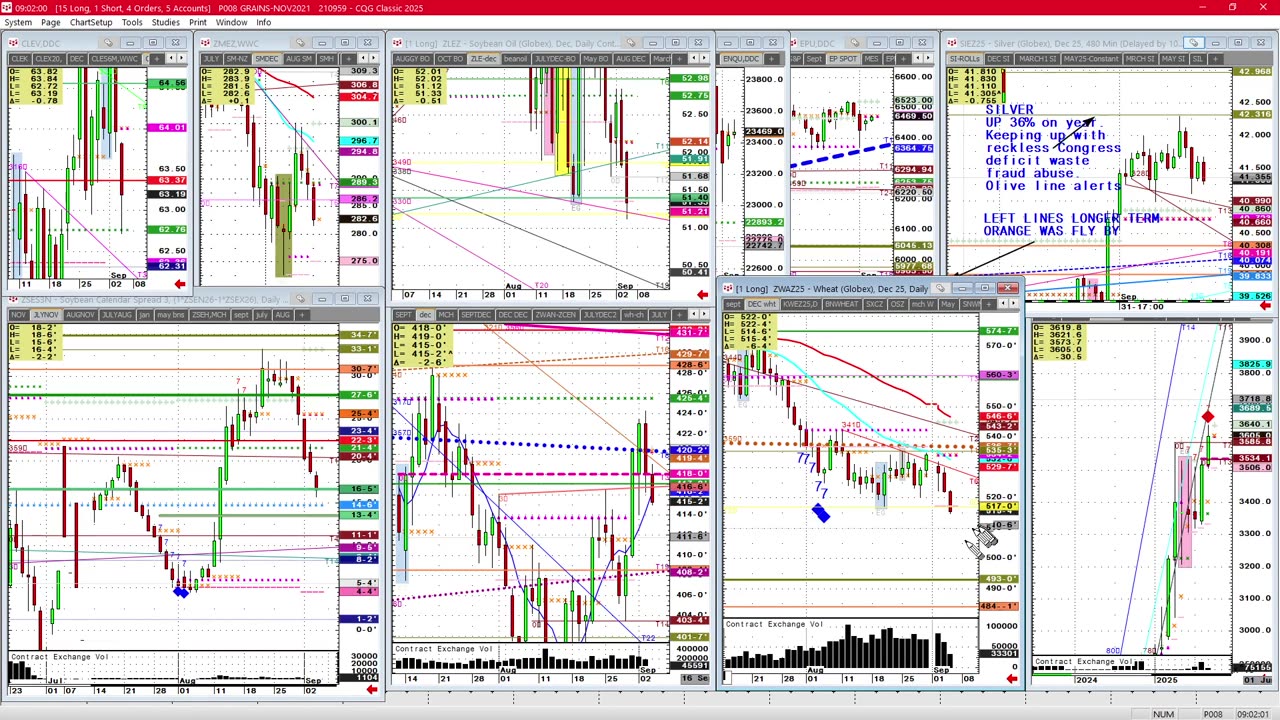Switch to SXCZ tab in Wheat window
This screenshot has width=1280, height=720.
[x=875, y=303]
